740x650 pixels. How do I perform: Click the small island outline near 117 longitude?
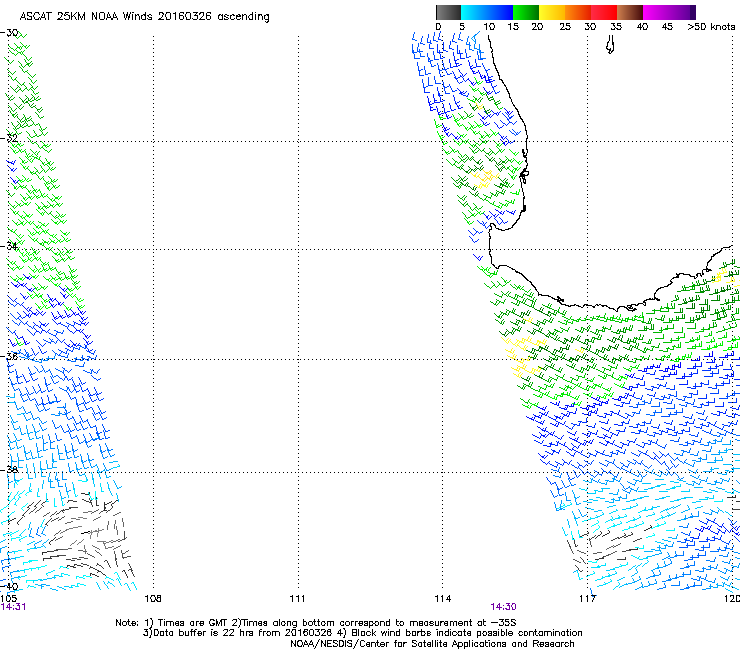click(x=610, y=46)
